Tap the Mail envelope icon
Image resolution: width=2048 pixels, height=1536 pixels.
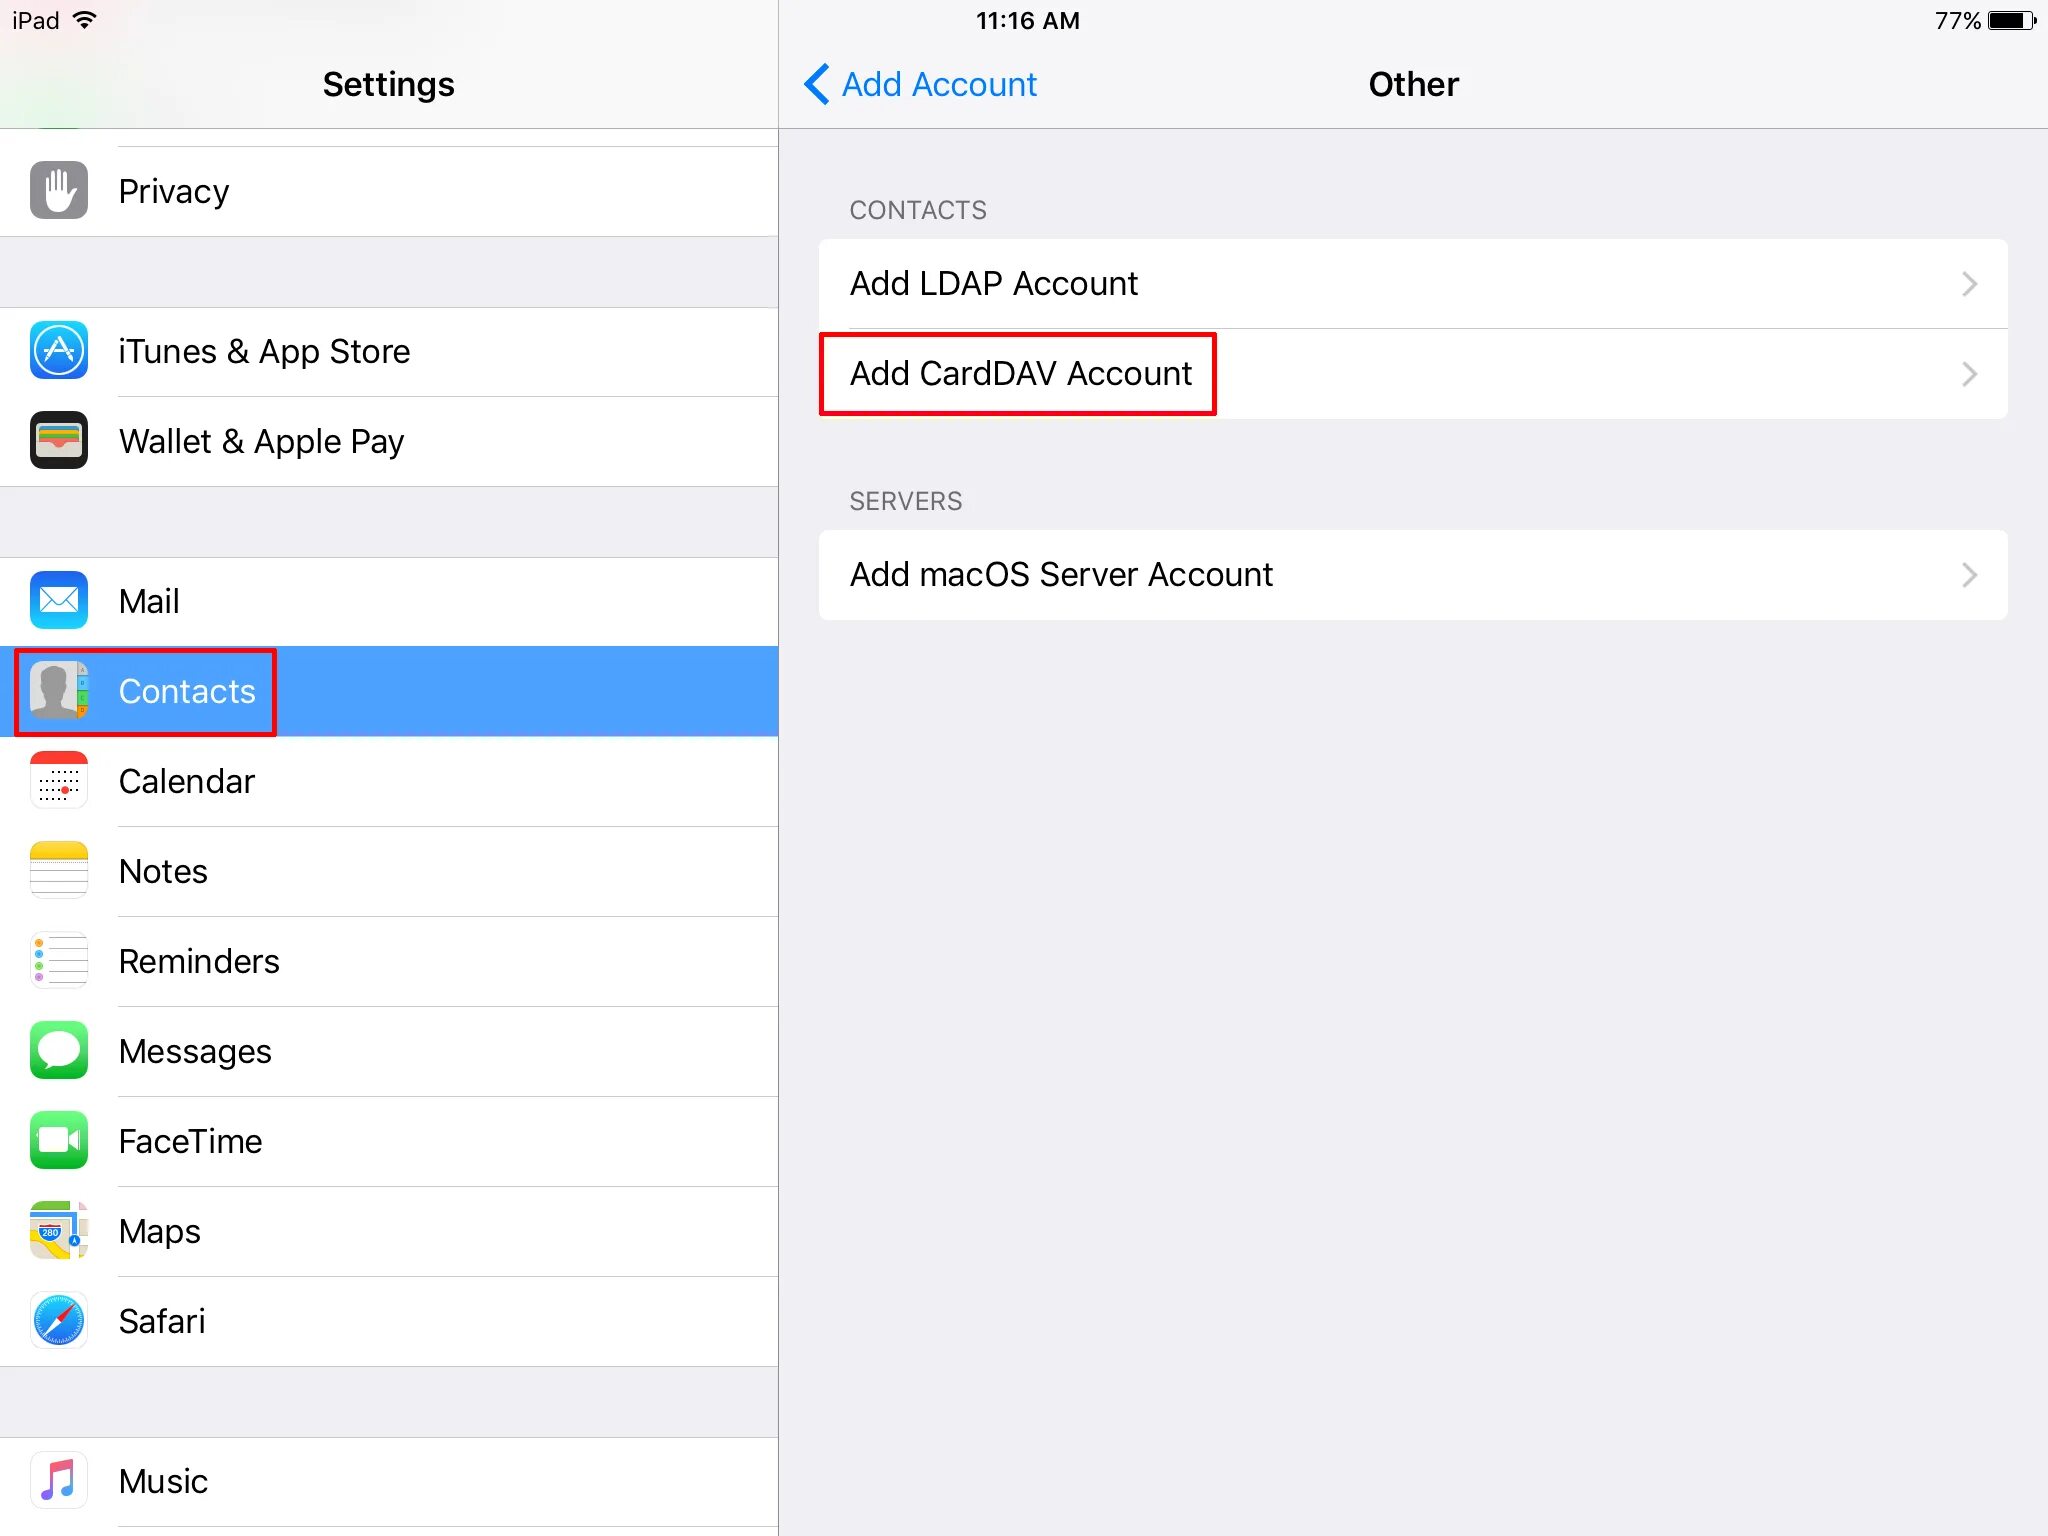(59, 601)
